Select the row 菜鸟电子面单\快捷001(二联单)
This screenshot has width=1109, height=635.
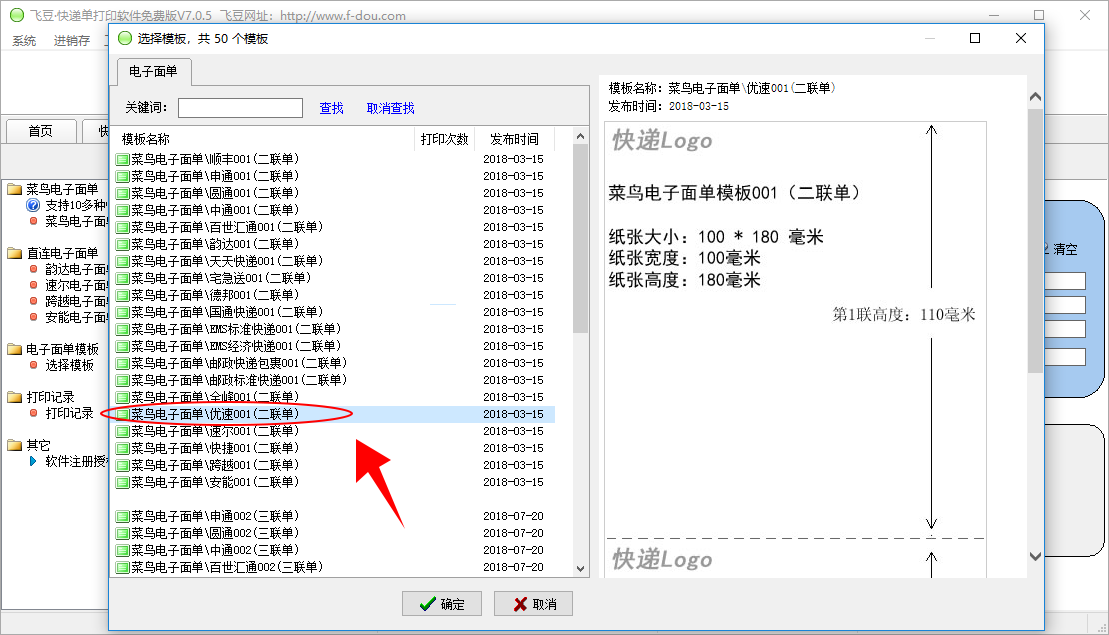335,448
